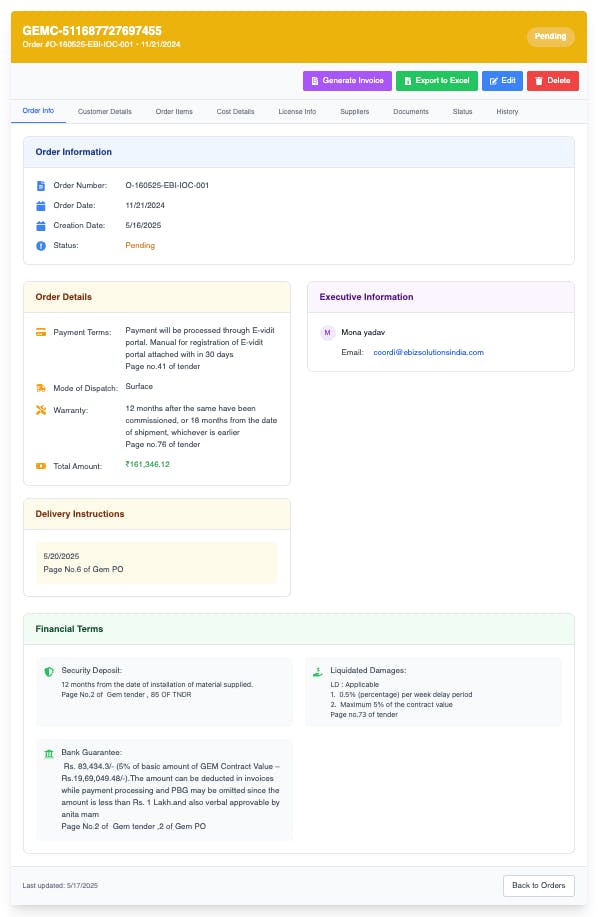Click the tools Warranty icon
This screenshot has height=917, width=602.
pyautogui.click(x=41, y=409)
